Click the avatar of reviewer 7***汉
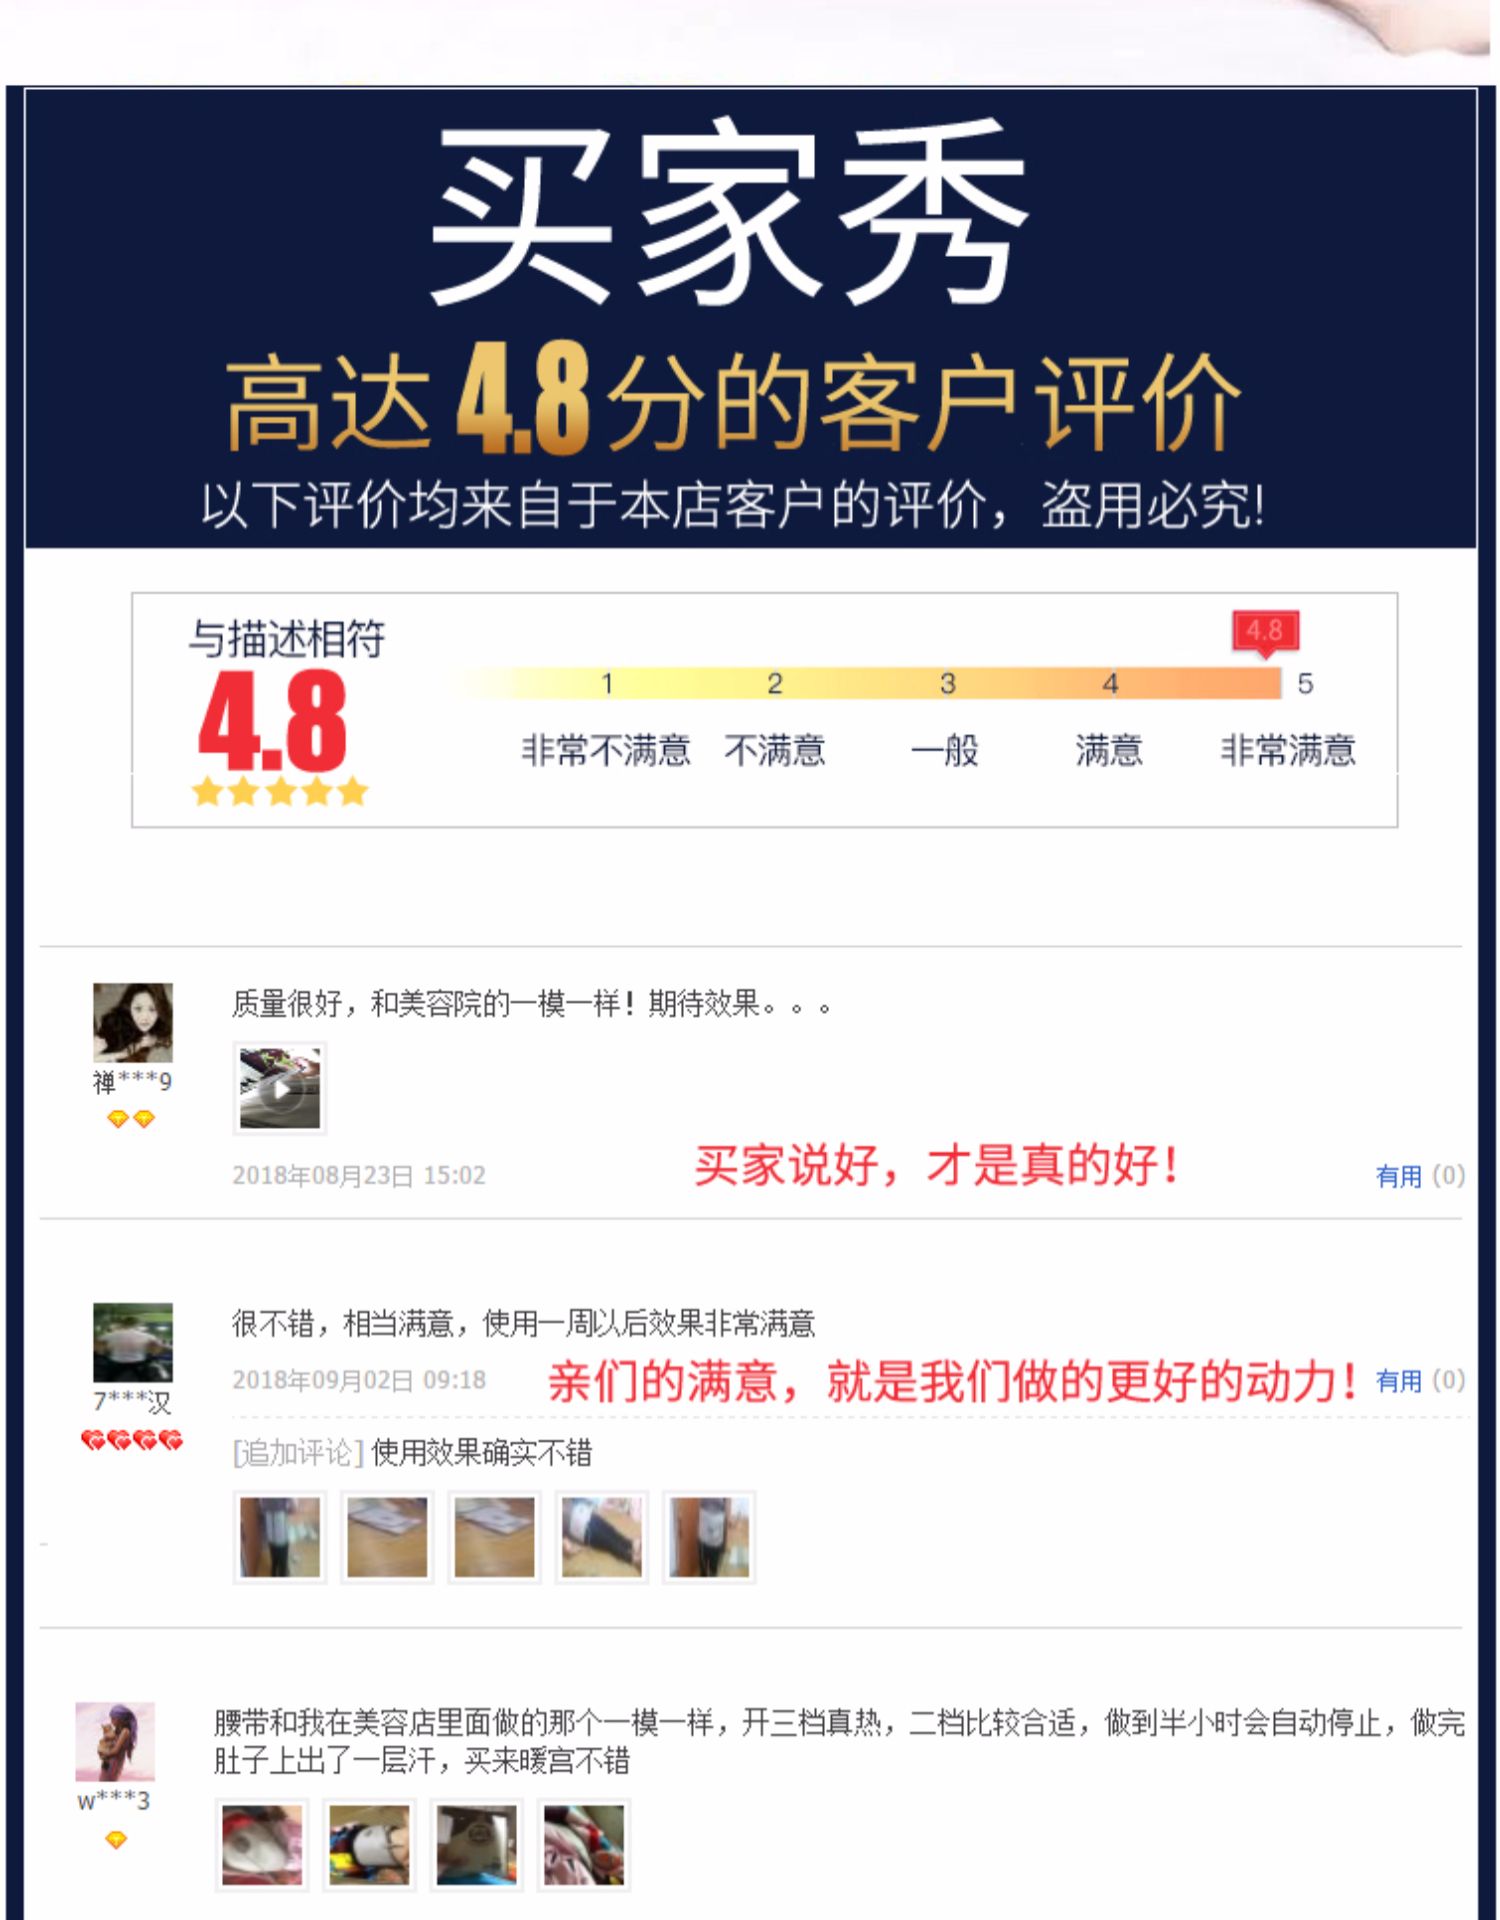This screenshot has width=1500, height=1920. tap(132, 1342)
